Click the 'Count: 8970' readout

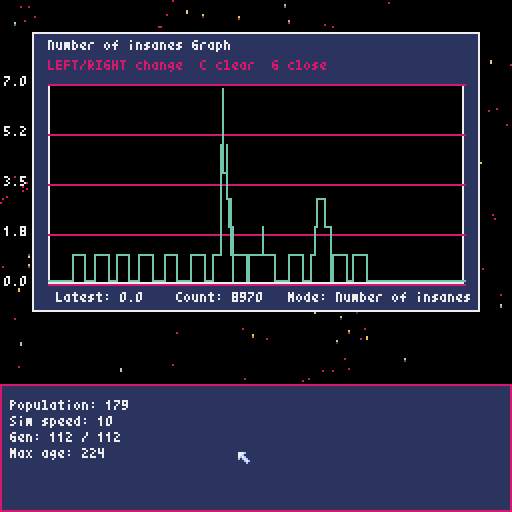[219, 297]
